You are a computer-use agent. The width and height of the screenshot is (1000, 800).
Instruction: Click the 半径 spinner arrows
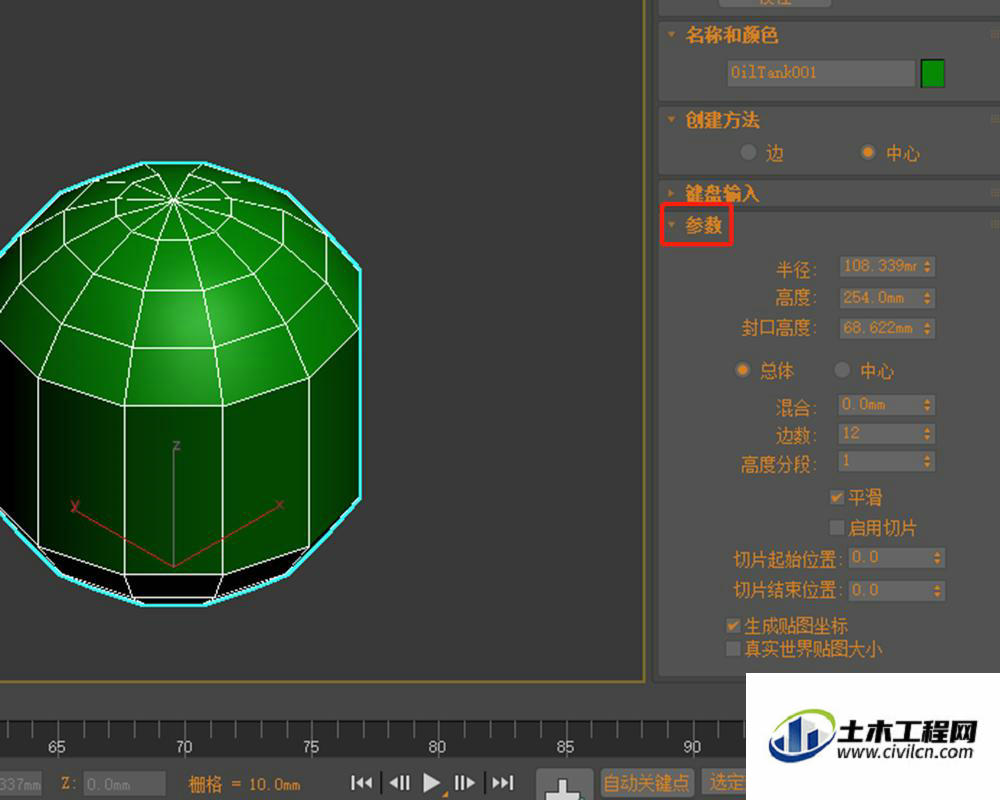pyautogui.click(x=928, y=266)
